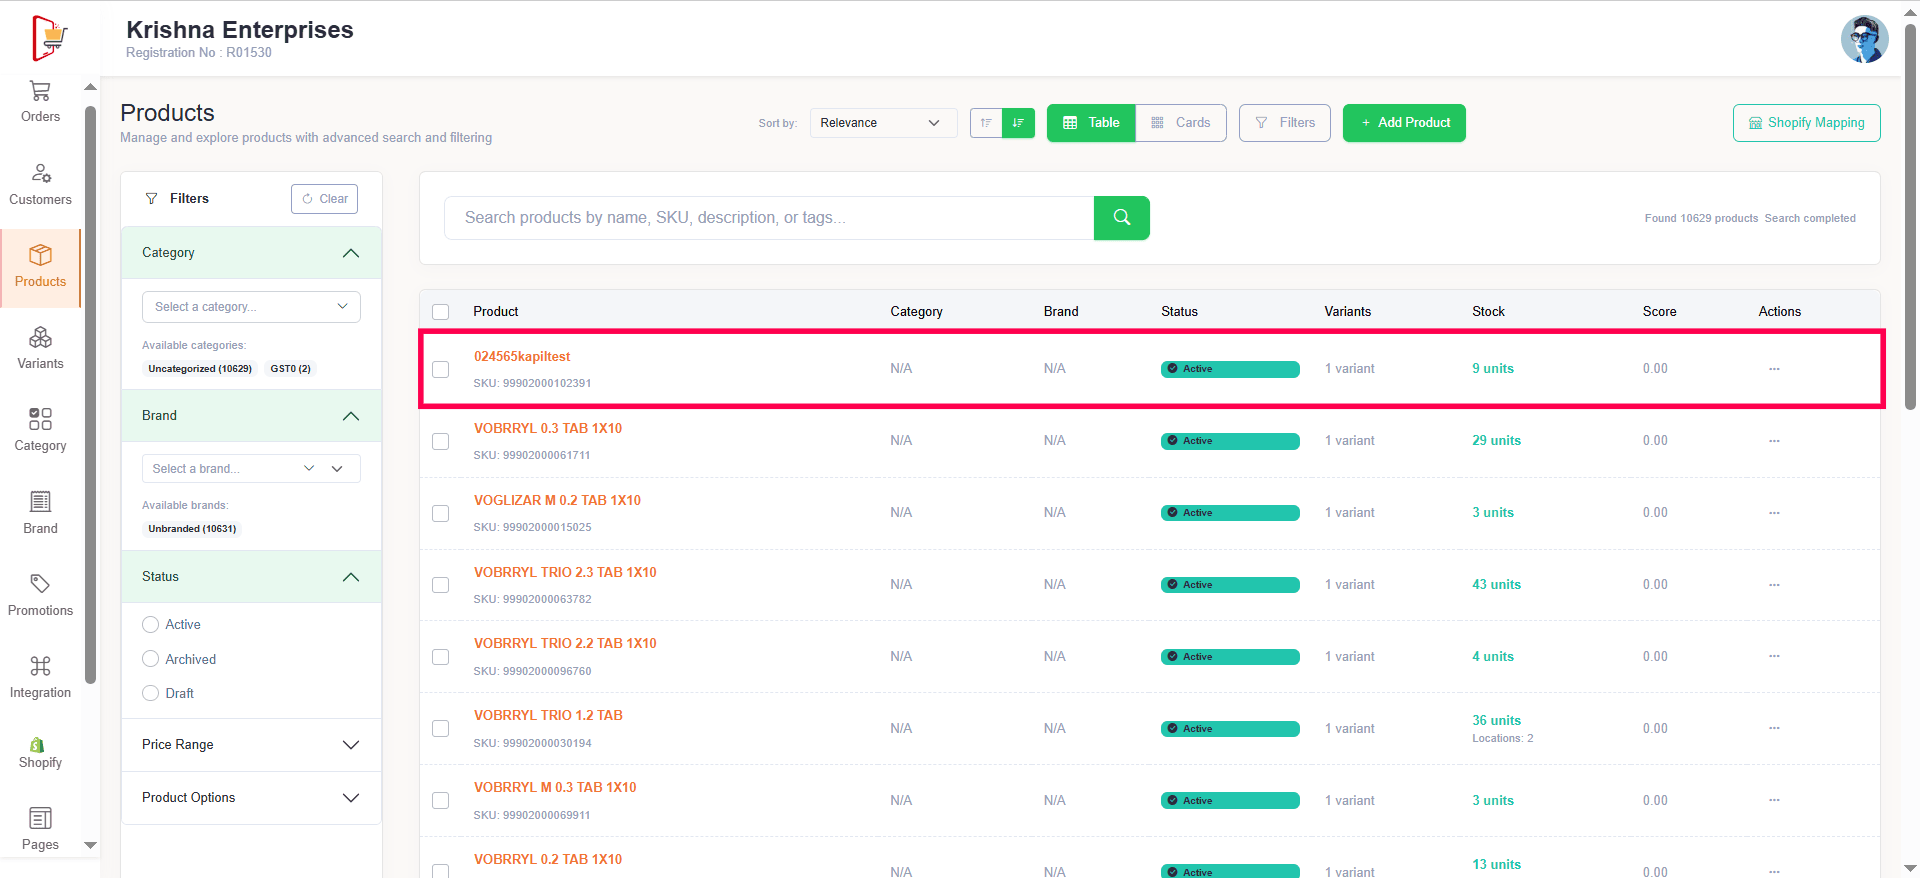Tick the checkbox for VOBRRYL 0.3 TAB 1X10
The width and height of the screenshot is (1920, 878).
click(440, 441)
